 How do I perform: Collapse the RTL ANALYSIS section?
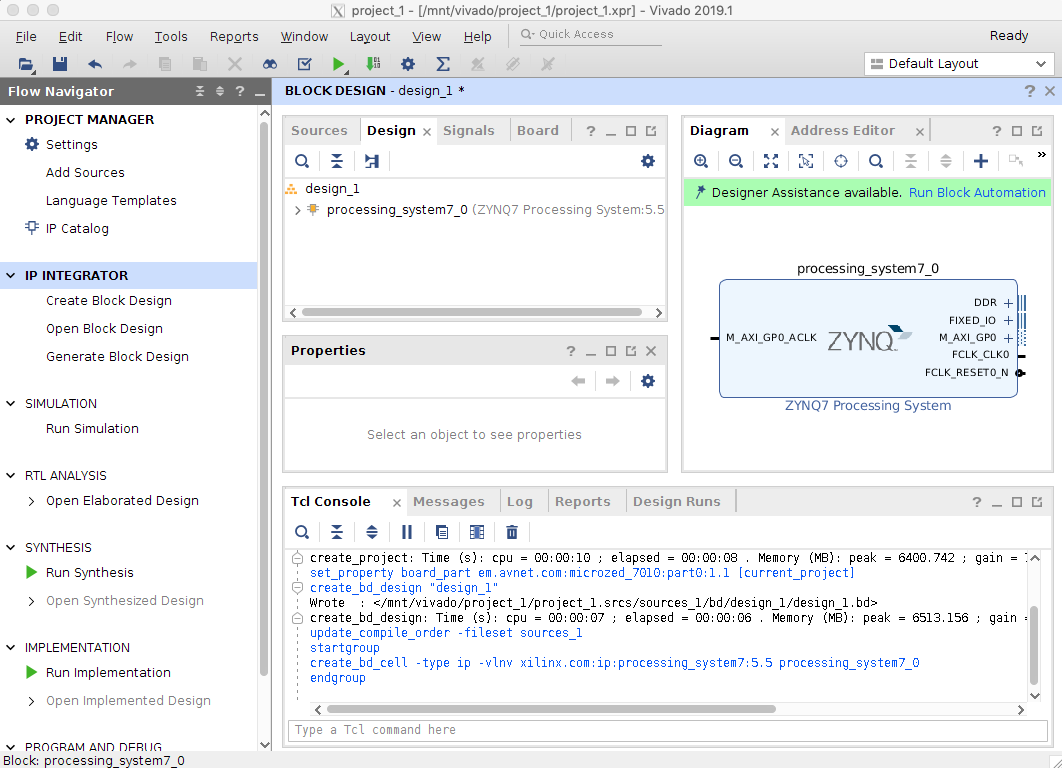point(11,475)
